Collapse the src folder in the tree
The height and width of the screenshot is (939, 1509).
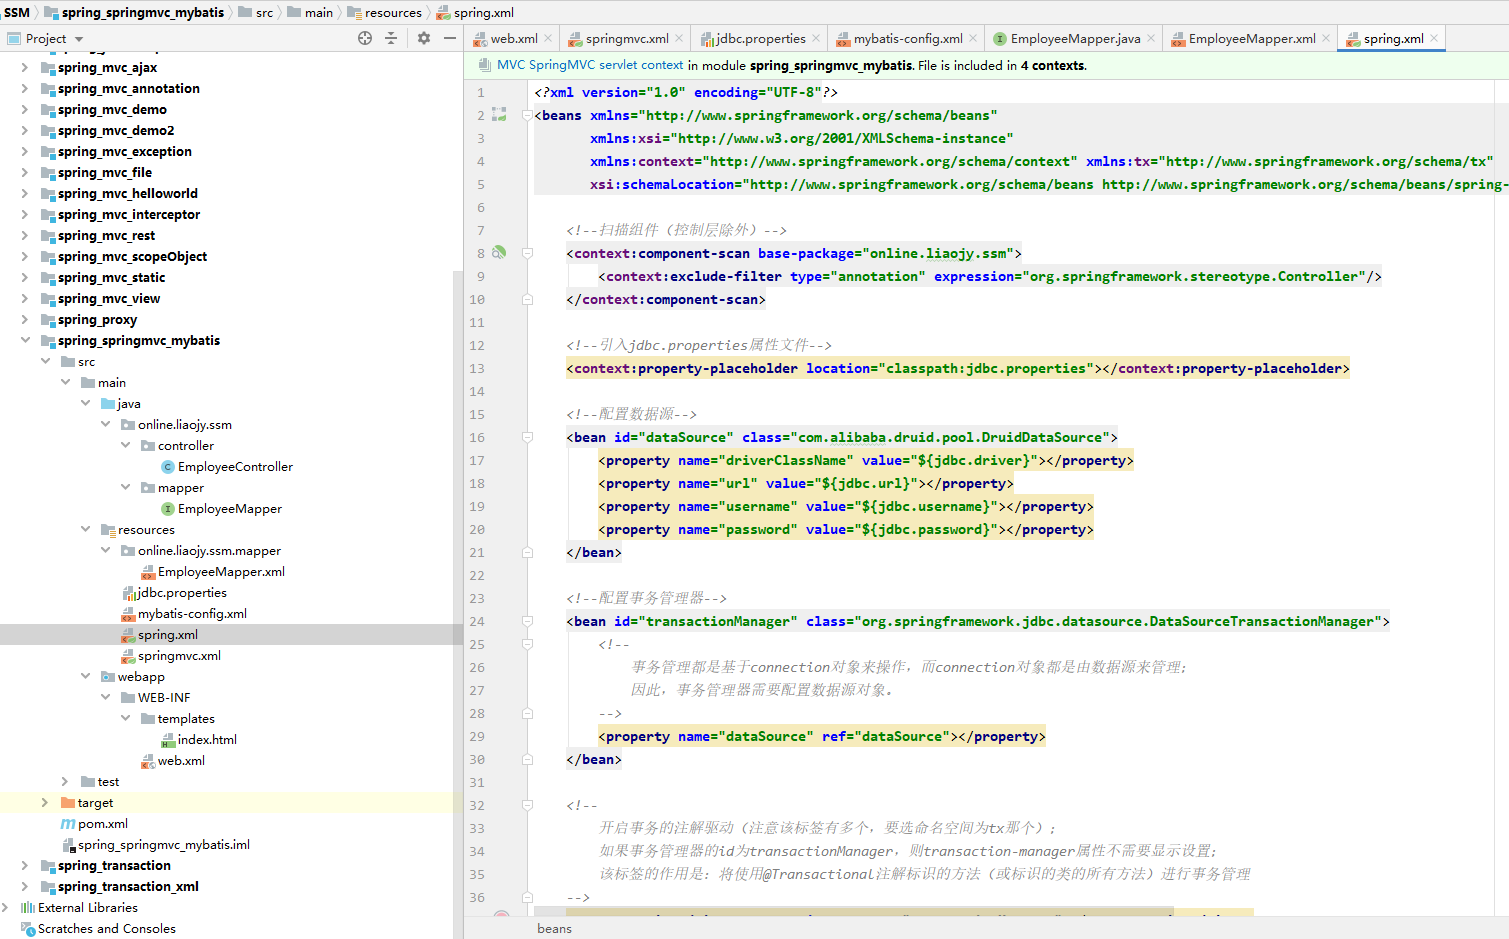[x=45, y=361]
